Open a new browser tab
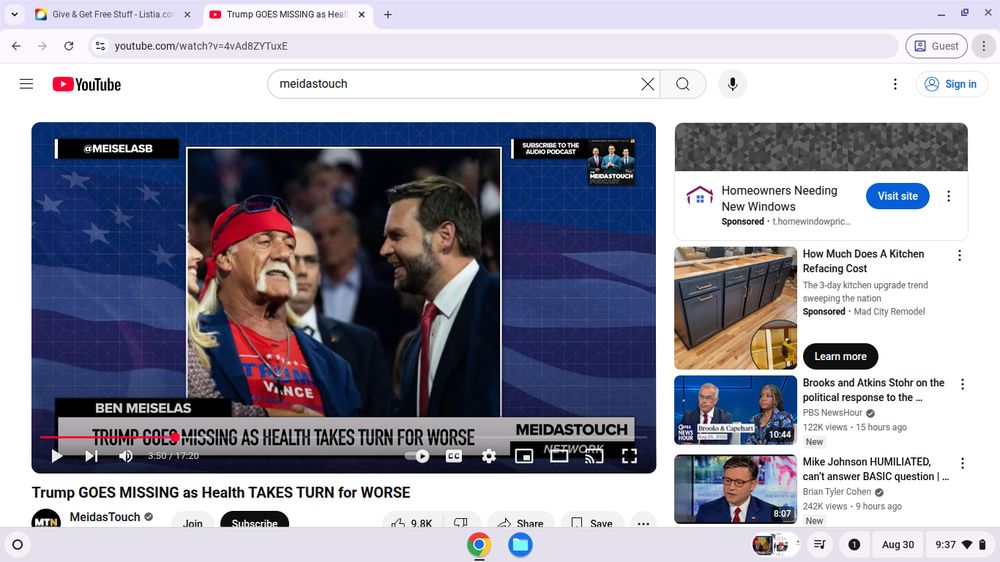Image resolution: width=1000 pixels, height=562 pixels. click(x=388, y=14)
